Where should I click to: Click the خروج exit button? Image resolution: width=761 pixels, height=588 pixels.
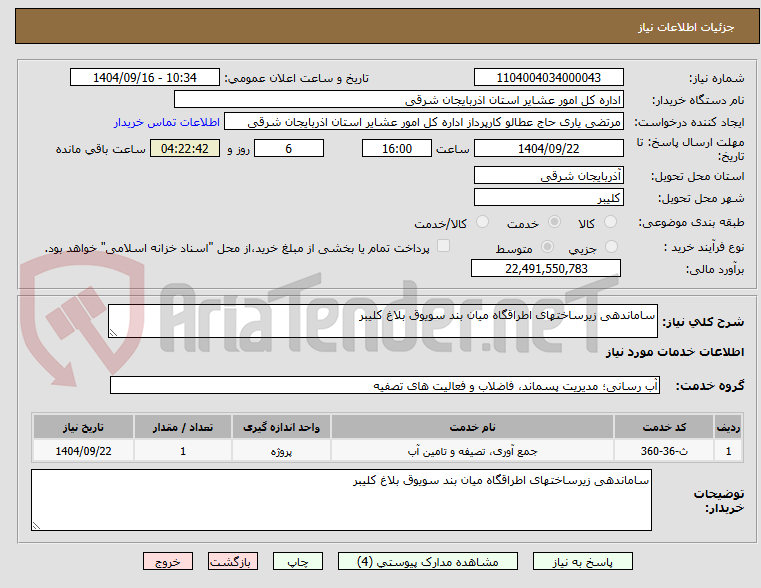[167, 561]
